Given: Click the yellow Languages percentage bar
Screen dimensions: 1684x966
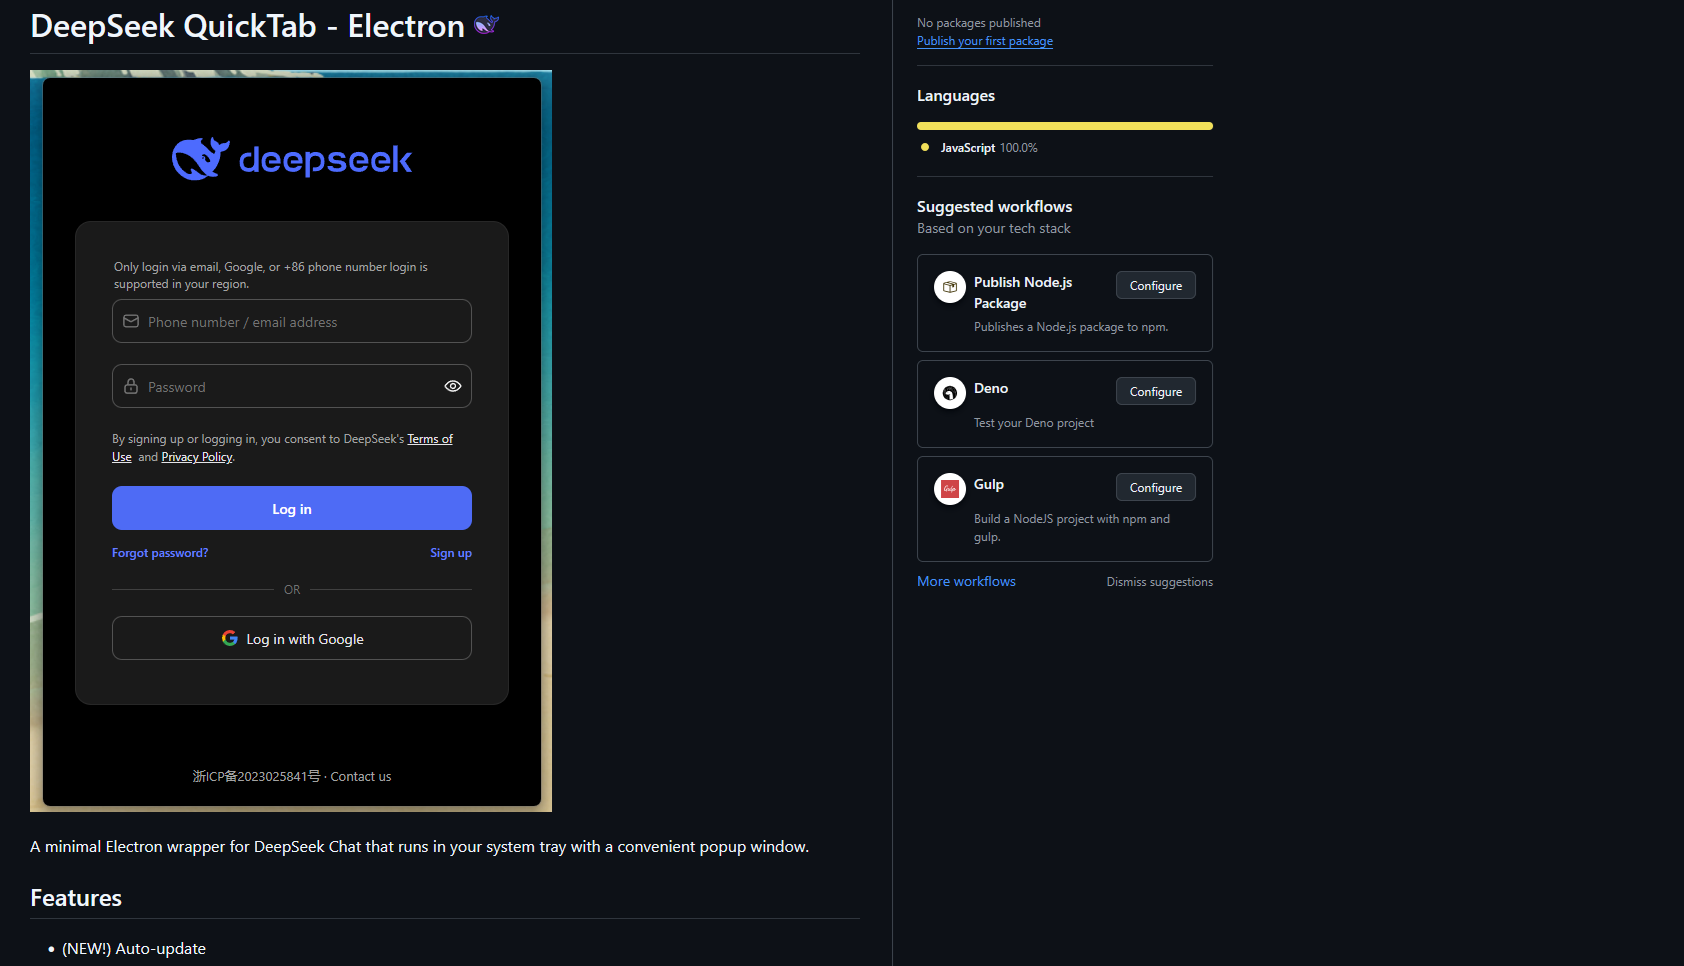Looking at the screenshot, I should coord(1064,126).
